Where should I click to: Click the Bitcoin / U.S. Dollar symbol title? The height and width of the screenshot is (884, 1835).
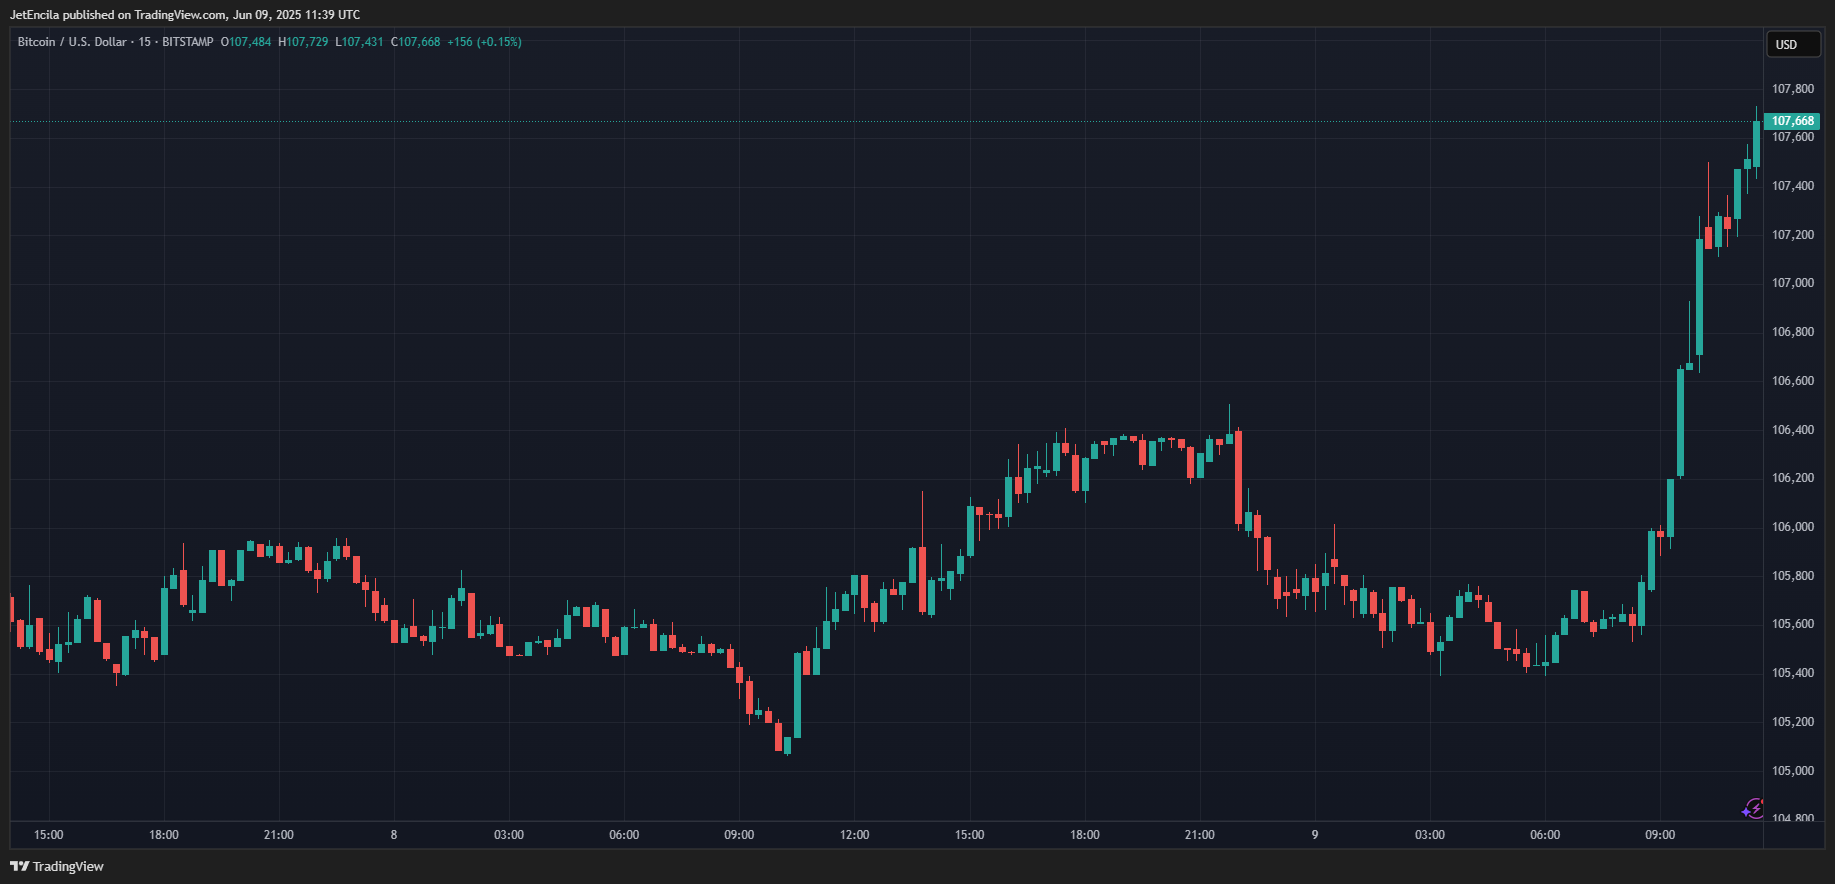72,42
